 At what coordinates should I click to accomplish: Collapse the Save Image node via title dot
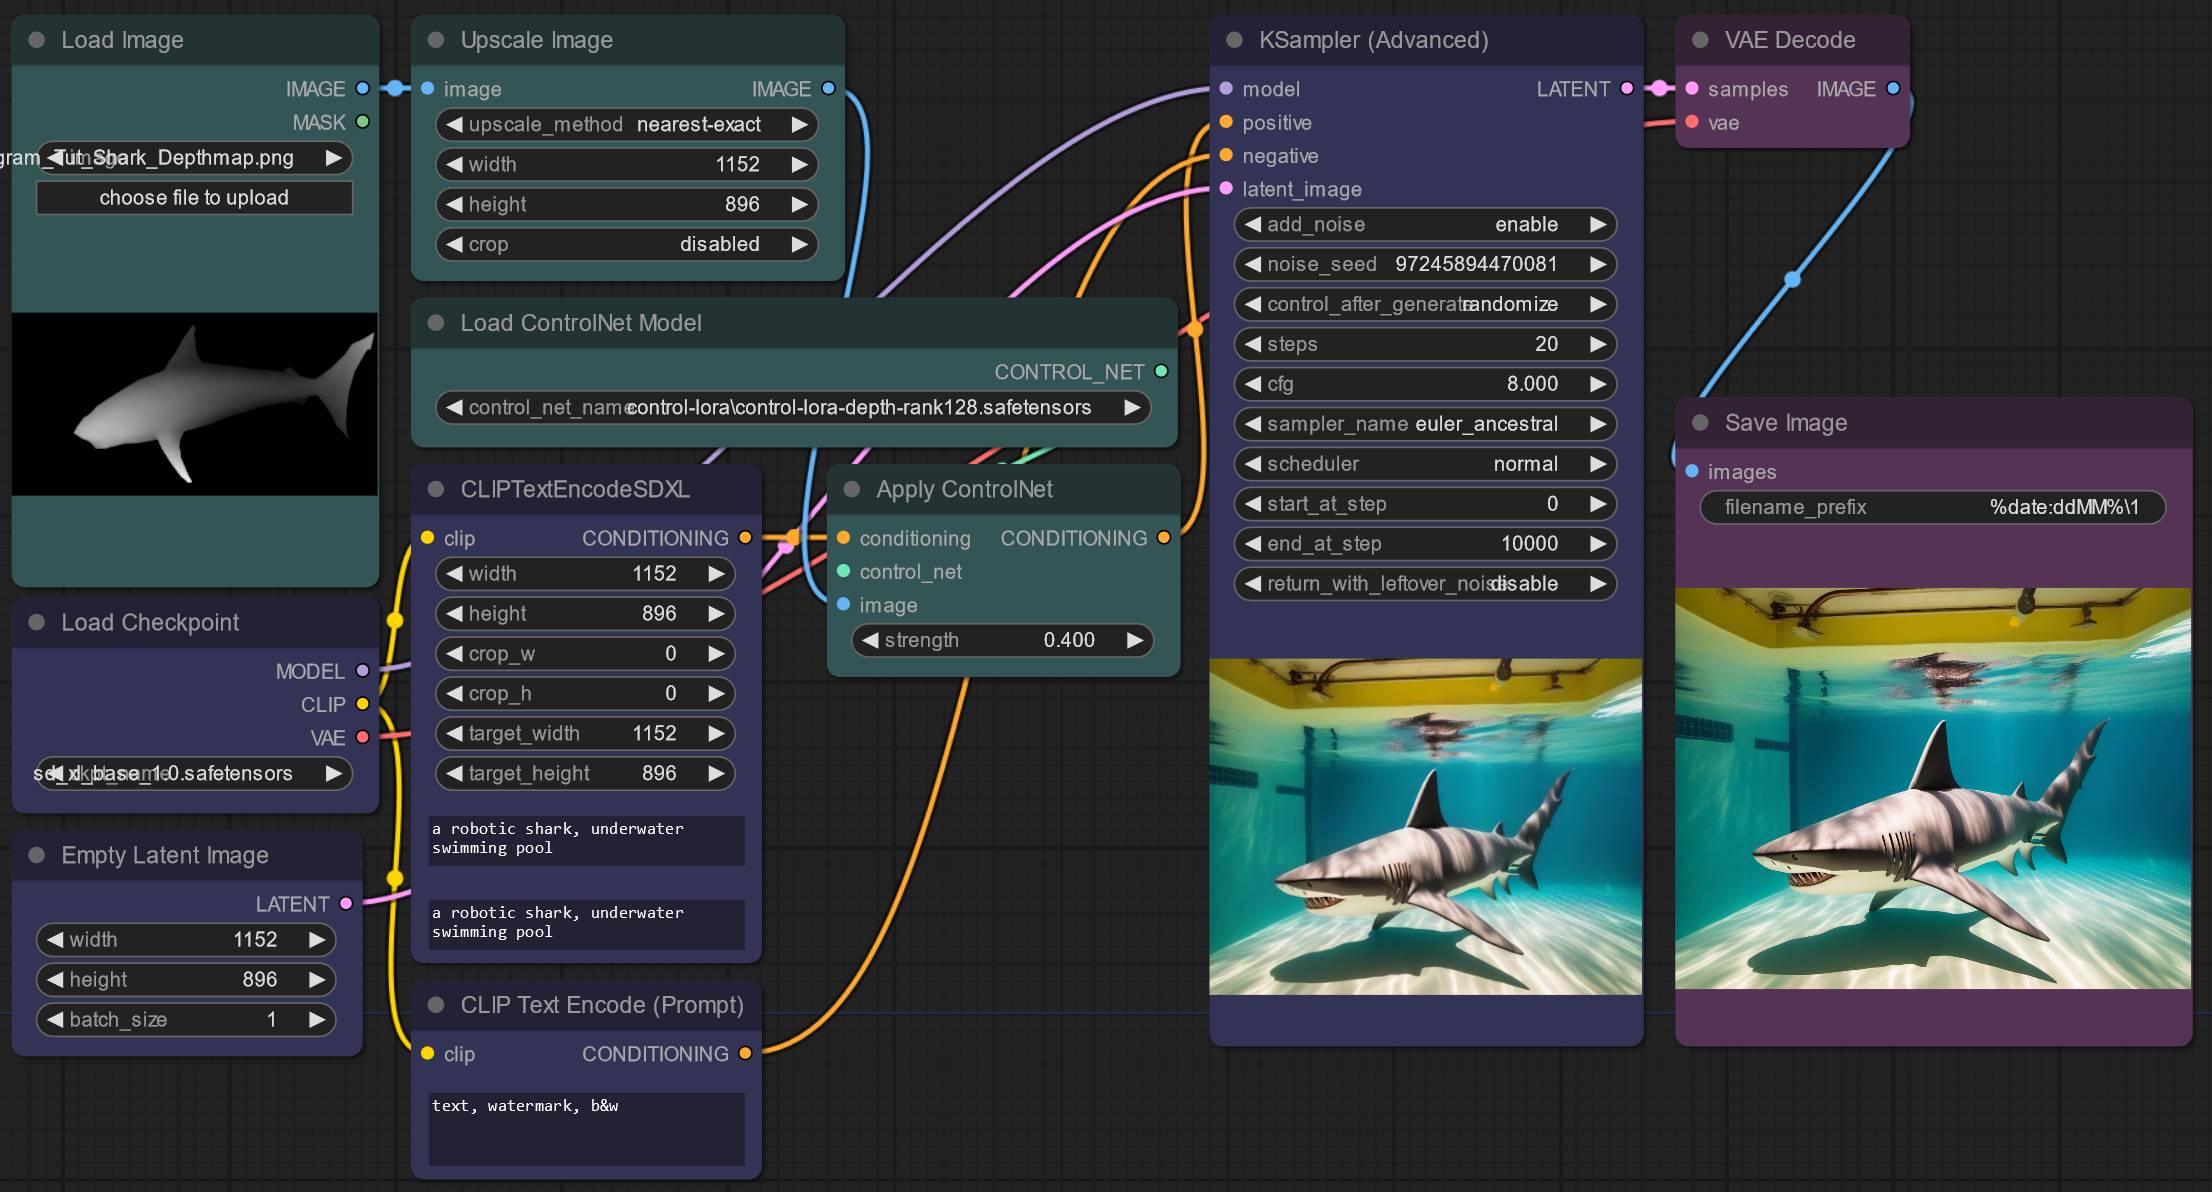click(1700, 423)
